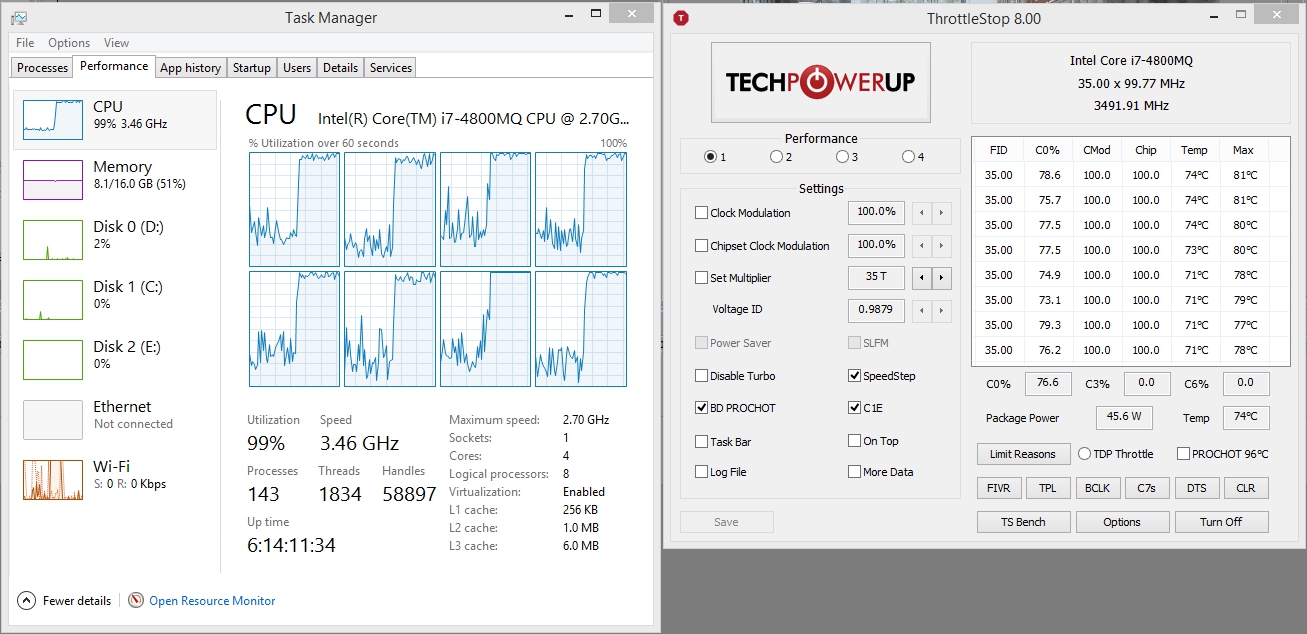
Task: Select Performance profile 2 radio button
Action: 776,156
